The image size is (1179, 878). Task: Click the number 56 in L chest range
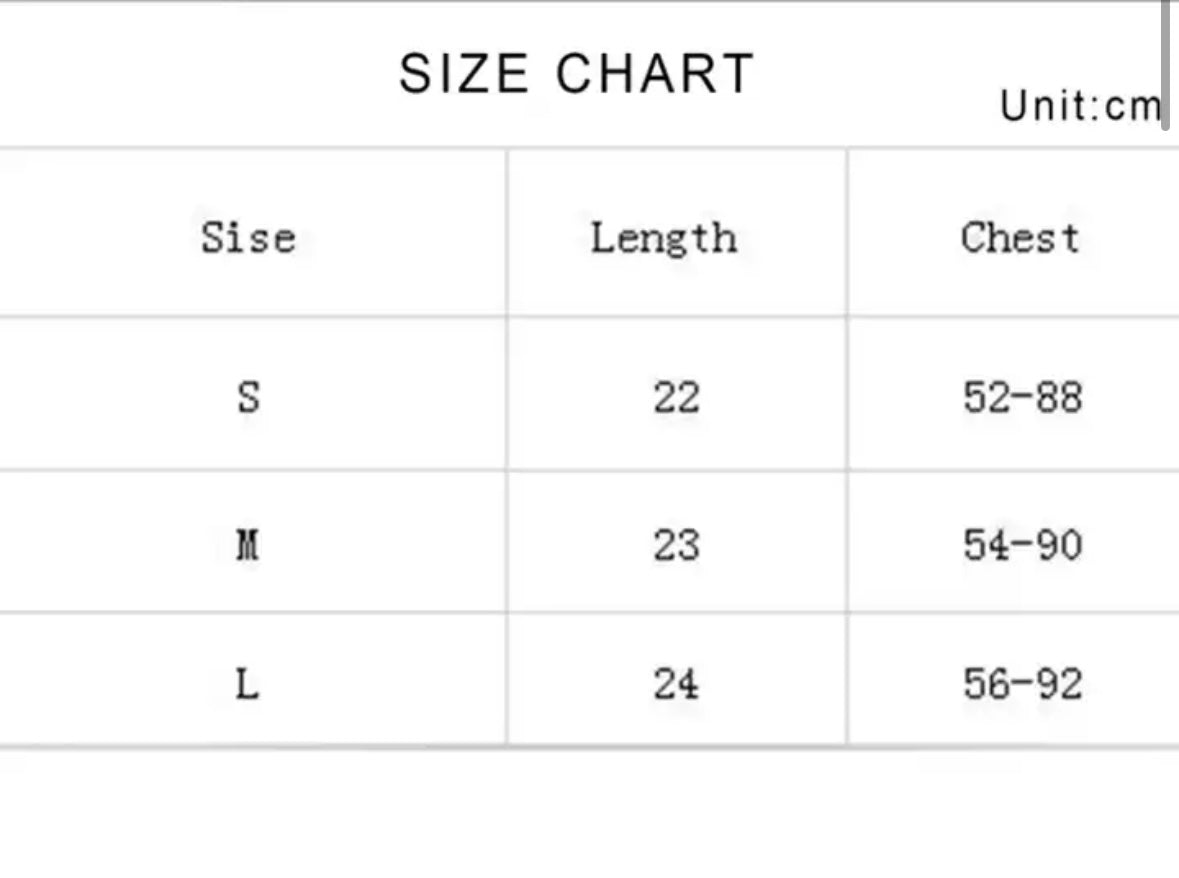986,684
